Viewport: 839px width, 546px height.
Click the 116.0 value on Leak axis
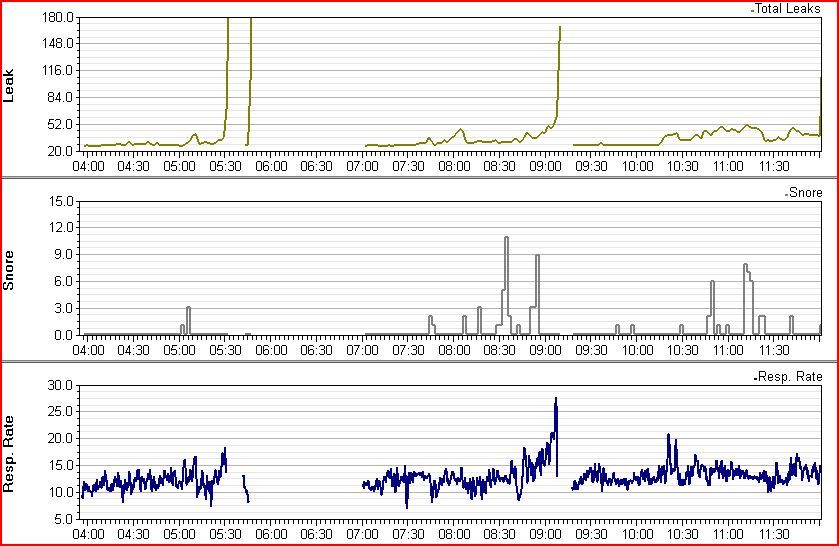click(58, 71)
